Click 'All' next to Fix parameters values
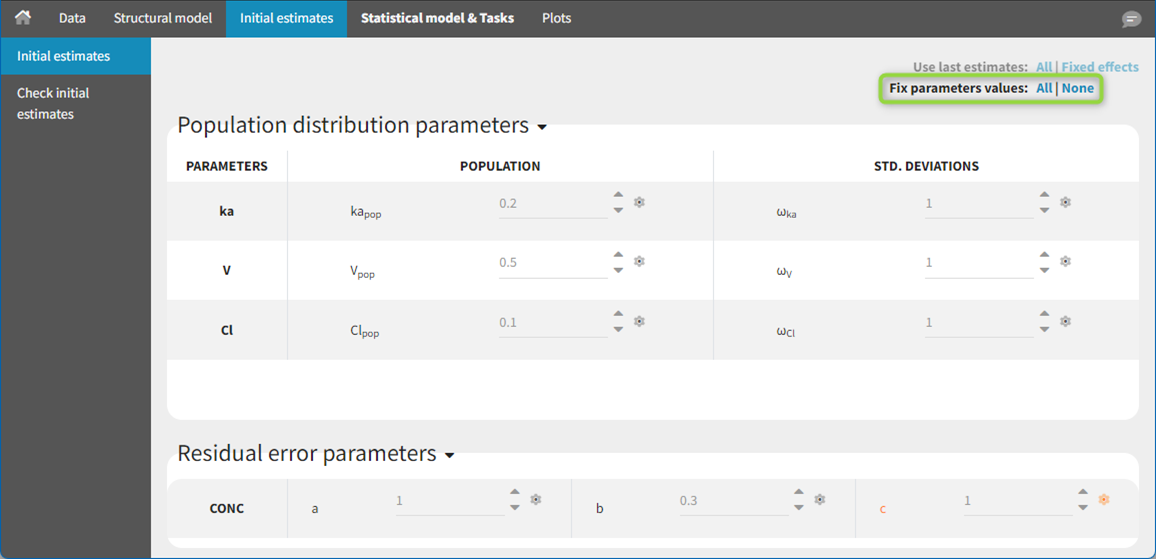Screen dimensions: 1156x559 tap(1043, 88)
